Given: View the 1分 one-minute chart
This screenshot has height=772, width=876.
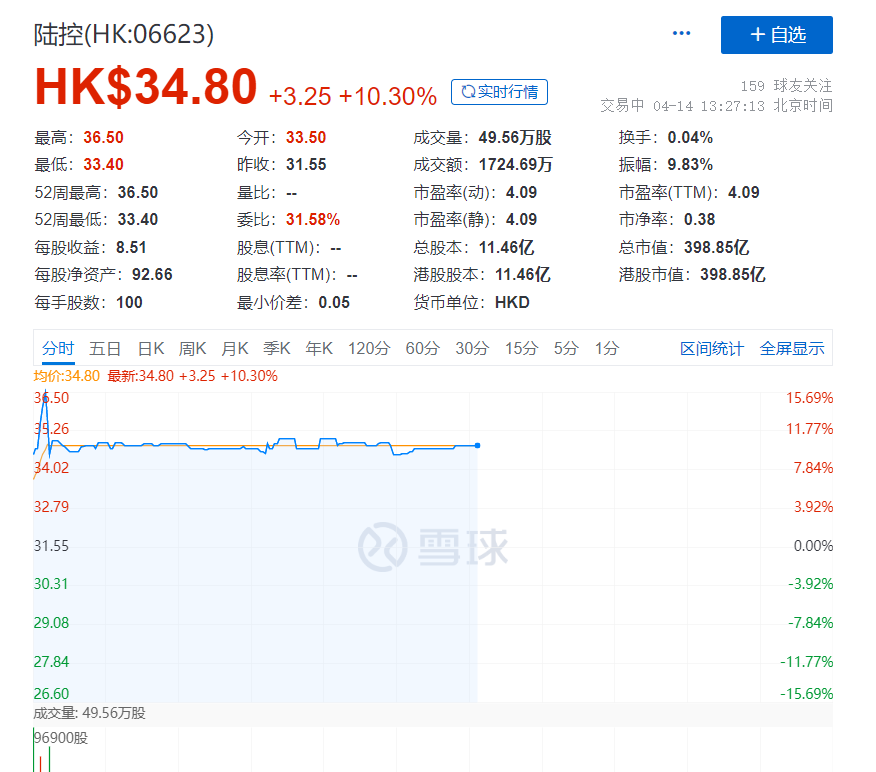Looking at the screenshot, I should coord(606,349).
